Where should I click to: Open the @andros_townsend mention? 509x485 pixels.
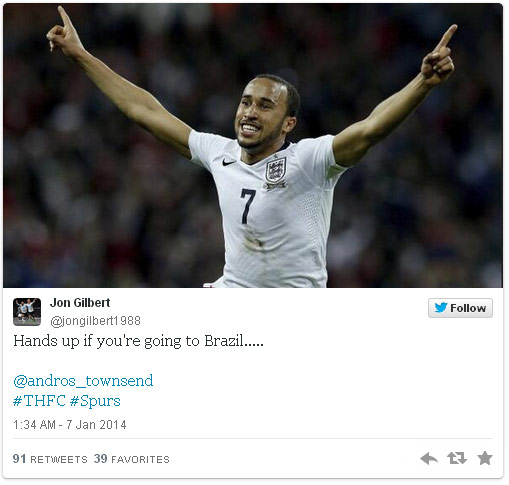[83, 381]
